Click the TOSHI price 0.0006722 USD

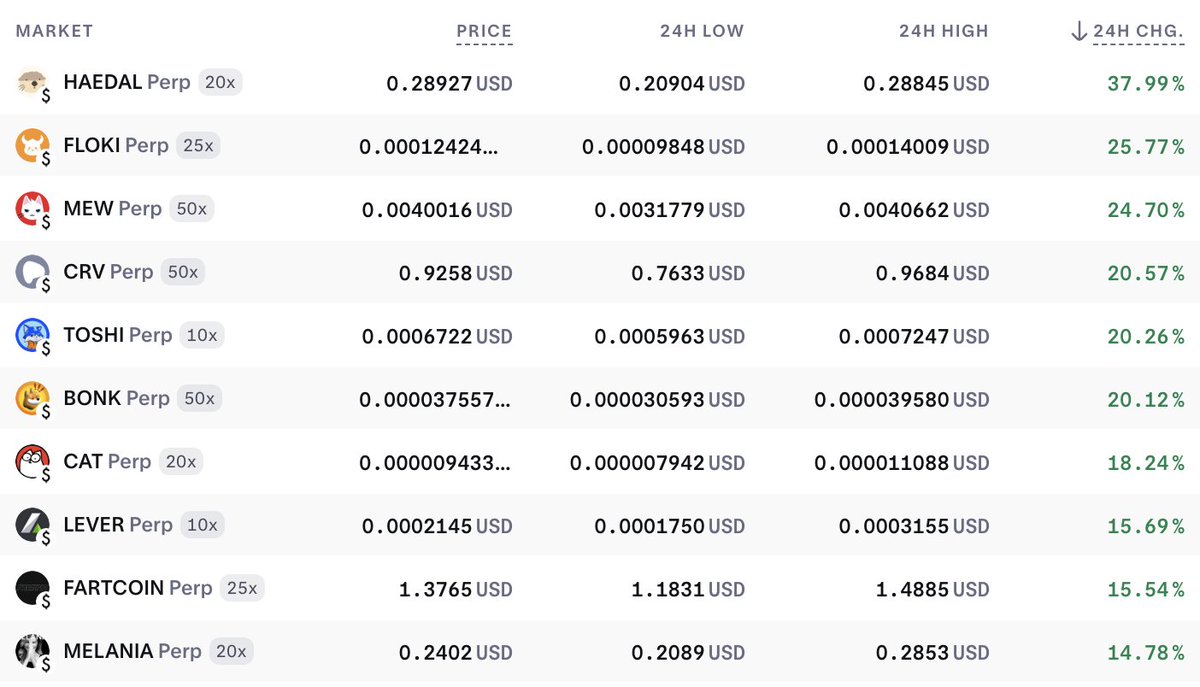coord(437,337)
